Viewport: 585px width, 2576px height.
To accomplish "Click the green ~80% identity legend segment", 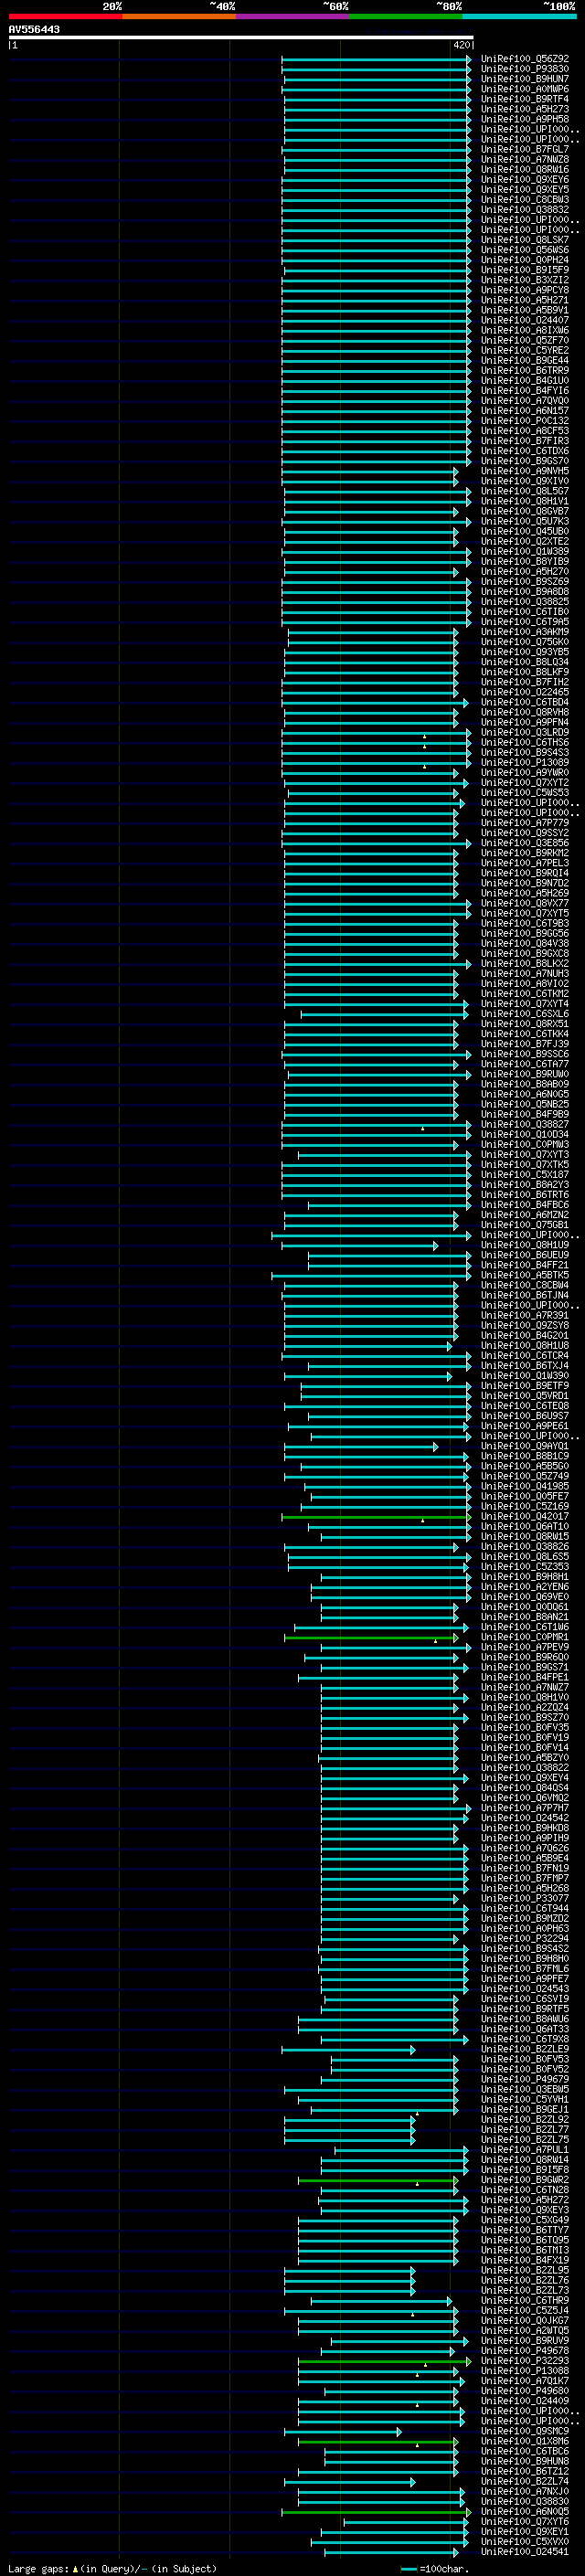I will [x=406, y=16].
